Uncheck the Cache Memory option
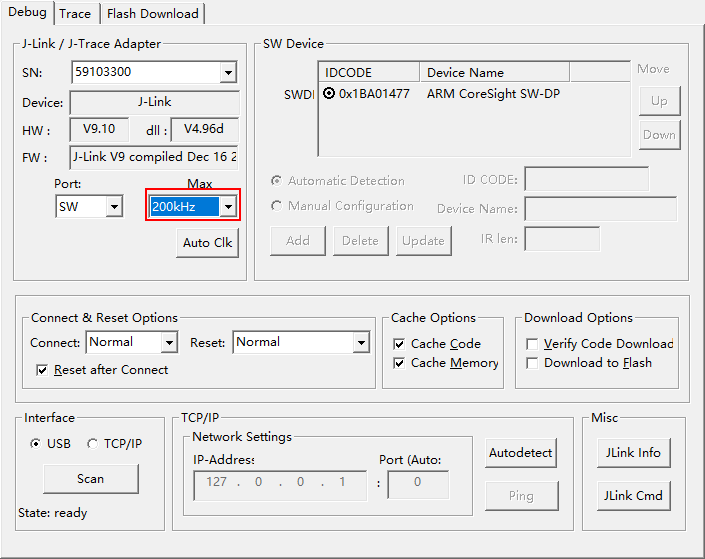This screenshot has width=705, height=559. pyautogui.click(x=399, y=363)
